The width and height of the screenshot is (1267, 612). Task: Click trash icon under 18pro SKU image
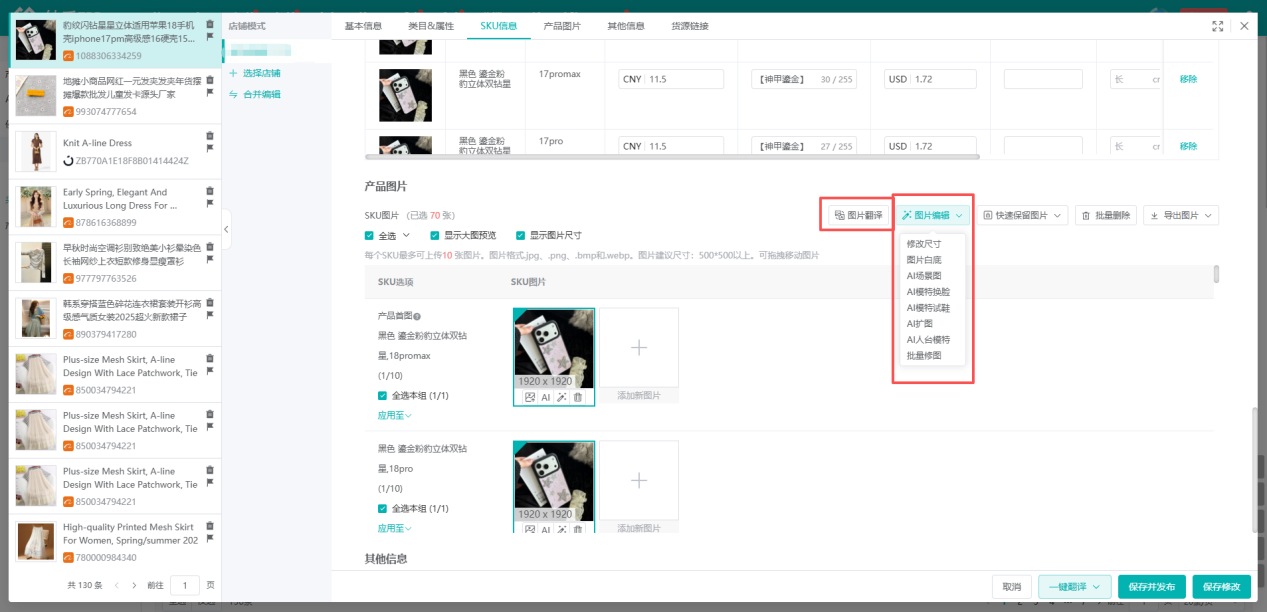578,528
